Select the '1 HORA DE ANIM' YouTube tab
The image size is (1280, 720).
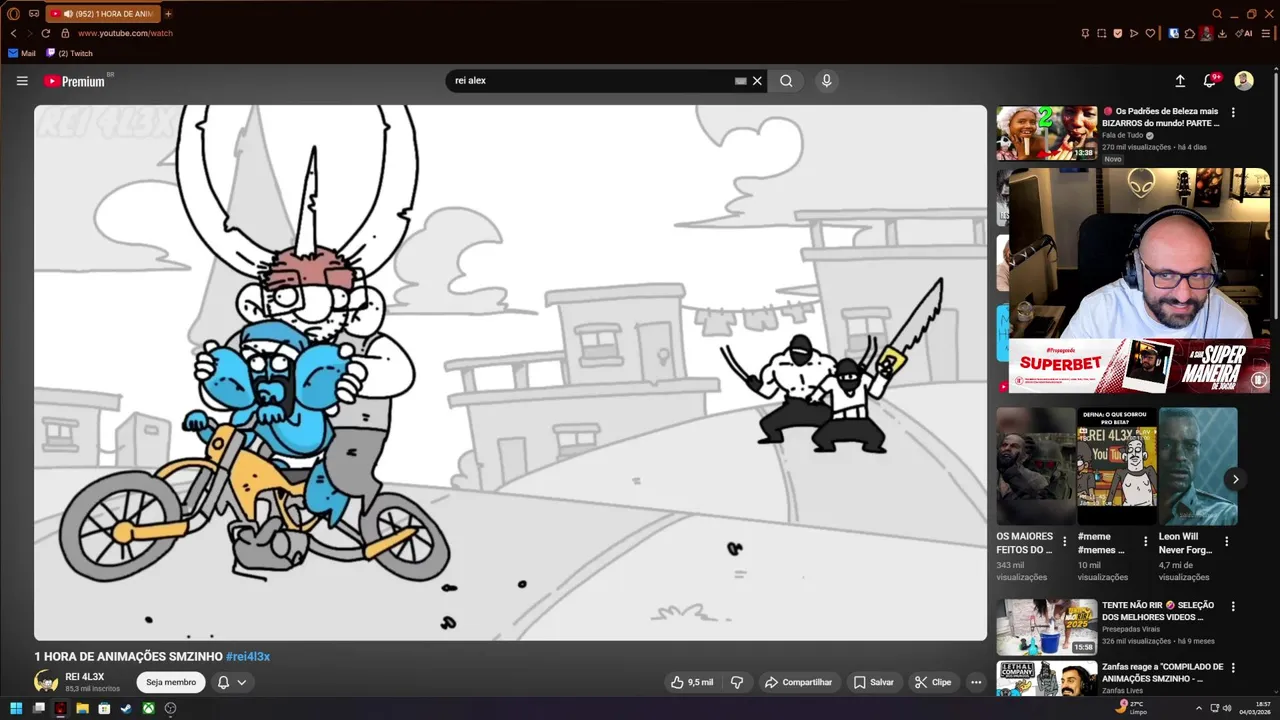tap(102, 14)
